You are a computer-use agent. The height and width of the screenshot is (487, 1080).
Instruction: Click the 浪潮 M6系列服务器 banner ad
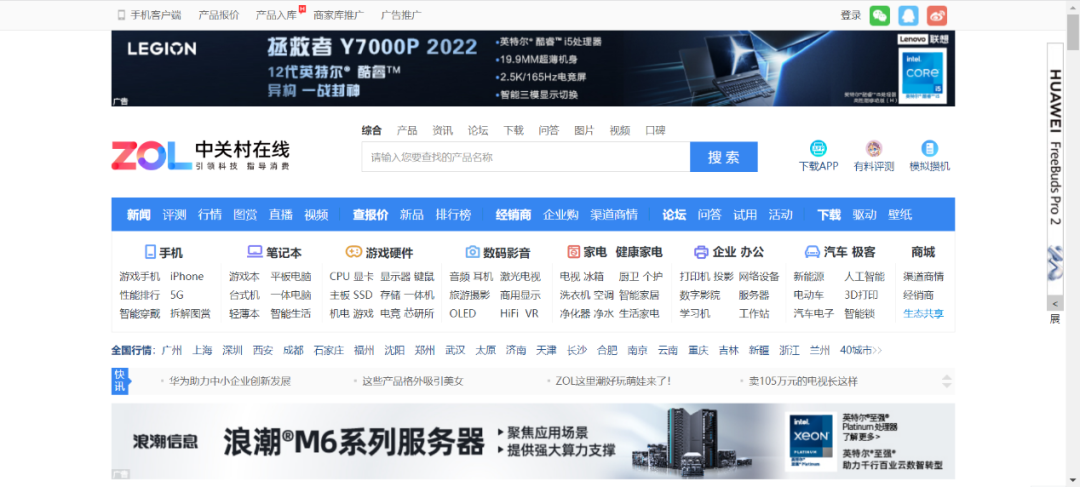pyautogui.click(x=533, y=441)
